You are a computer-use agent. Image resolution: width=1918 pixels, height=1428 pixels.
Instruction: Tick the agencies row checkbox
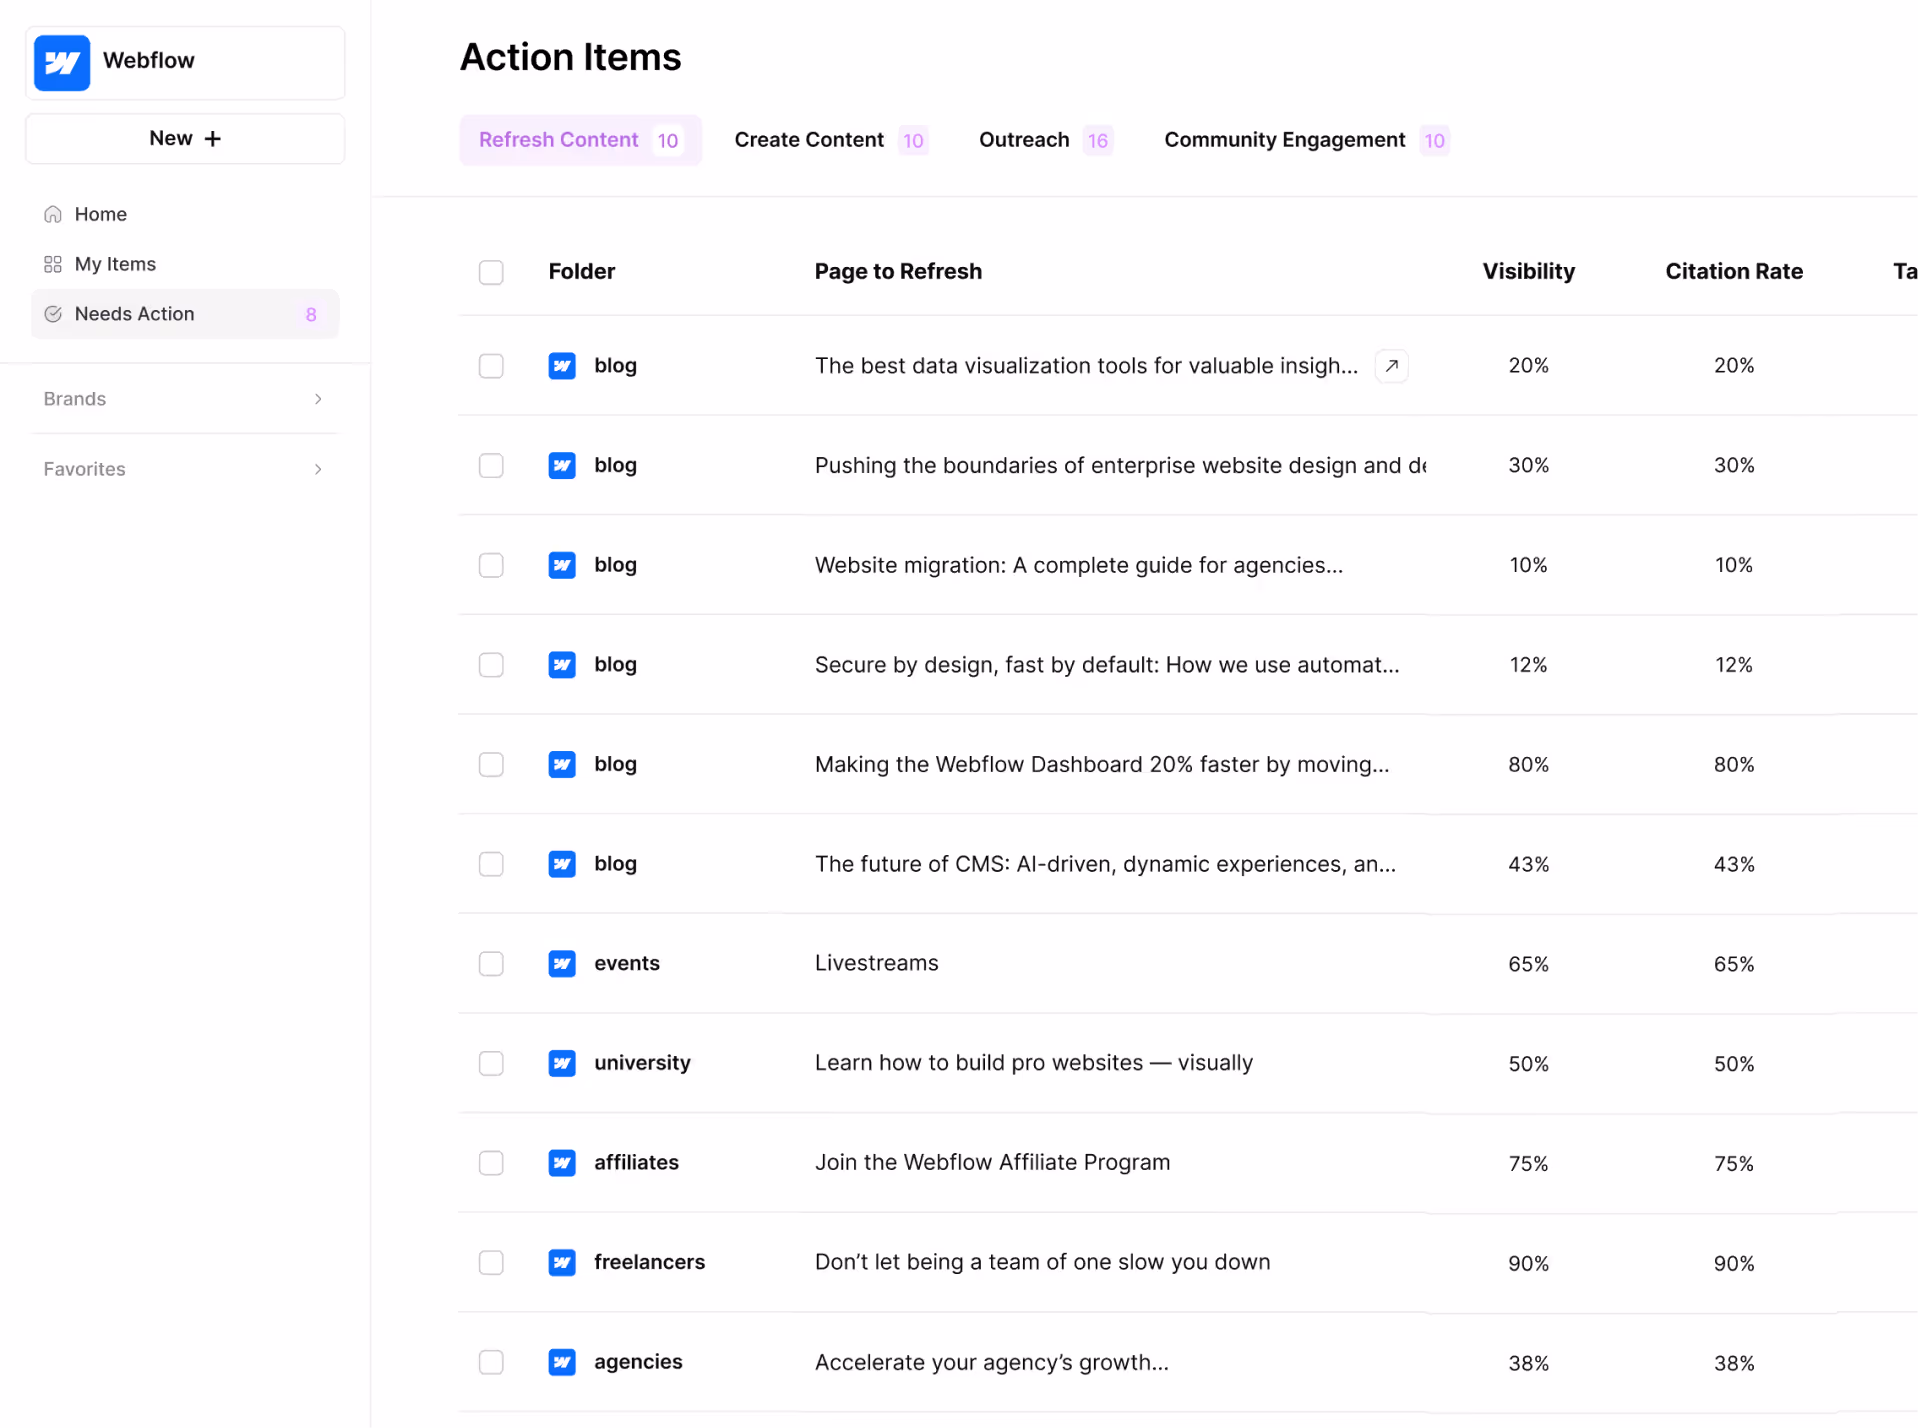point(491,1362)
